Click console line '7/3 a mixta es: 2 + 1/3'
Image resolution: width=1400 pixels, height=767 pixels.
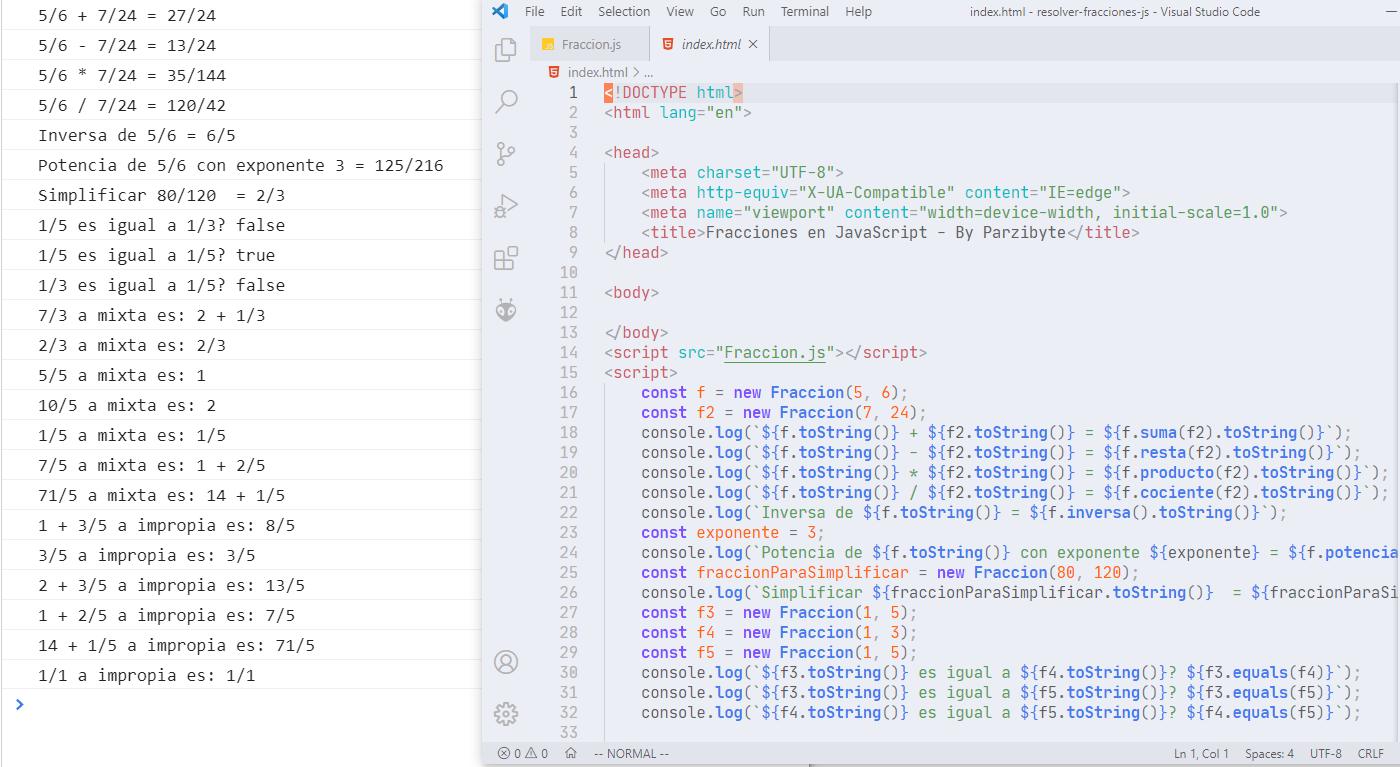click(151, 315)
